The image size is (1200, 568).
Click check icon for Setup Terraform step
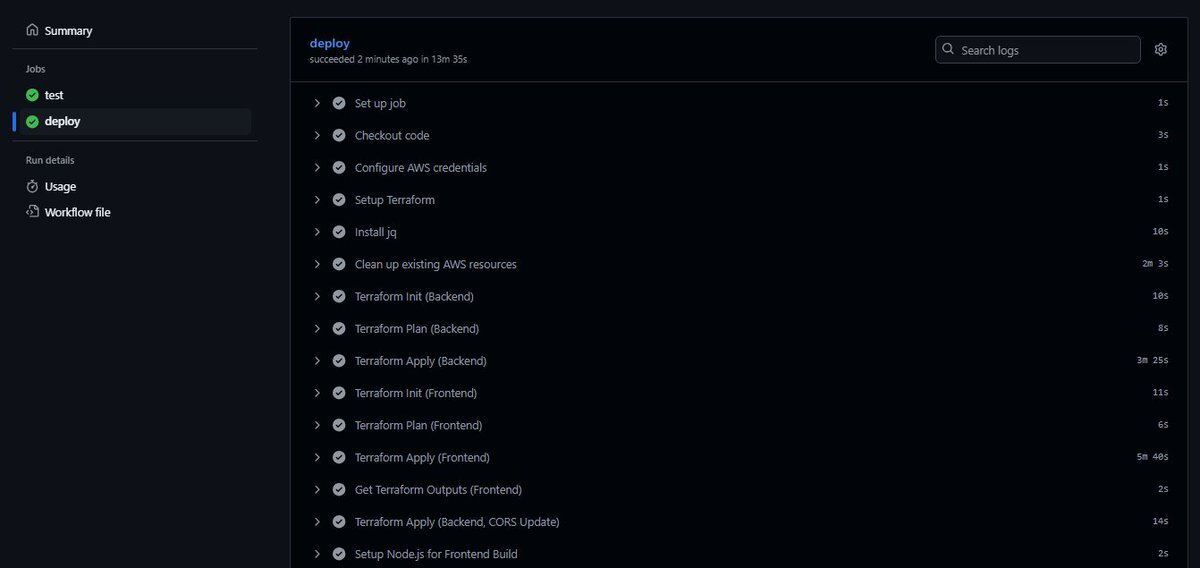pyautogui.click(x=339, y=200)
